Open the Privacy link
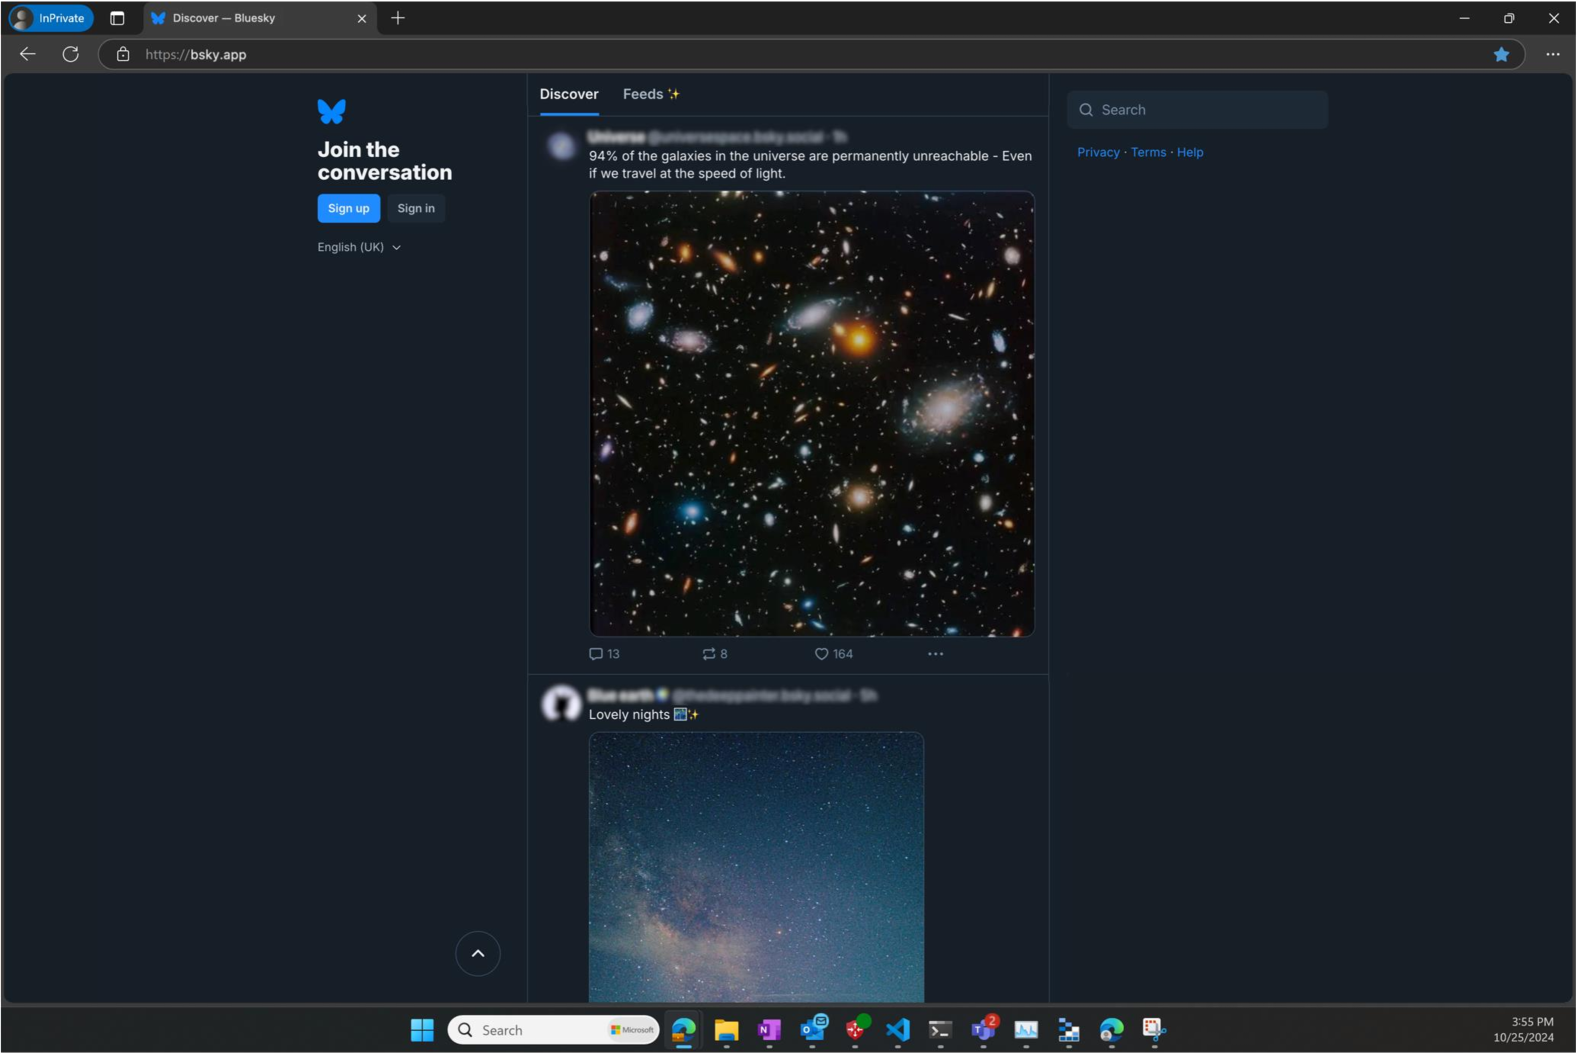Image resolution: width=1577 pixels, height=1057 pixels. click(1098, 152)
